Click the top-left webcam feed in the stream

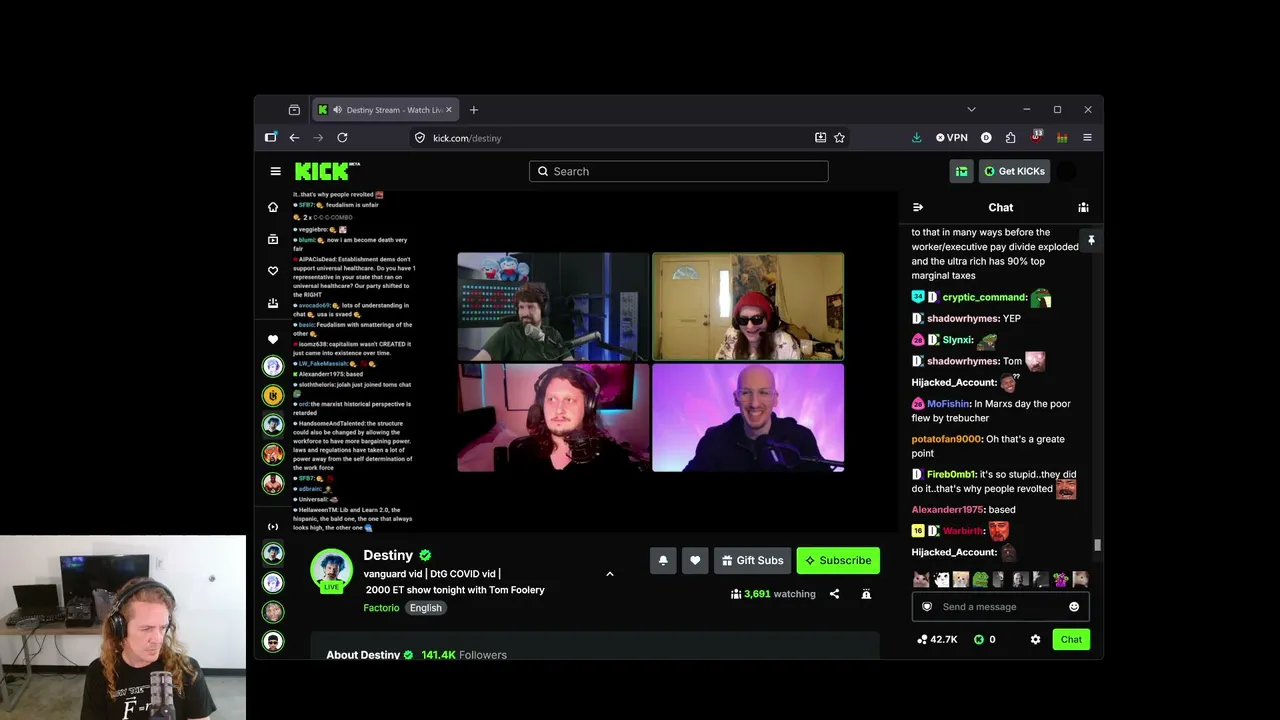553,306
